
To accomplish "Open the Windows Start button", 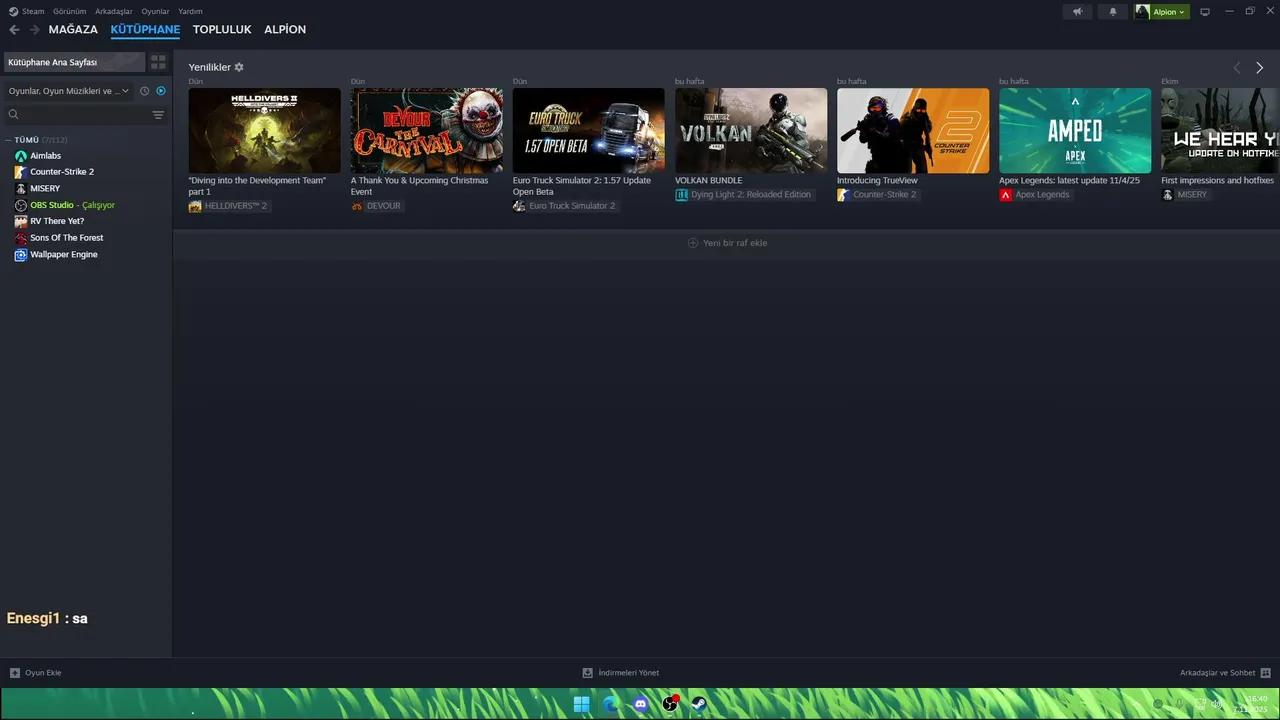I will 581,704.
